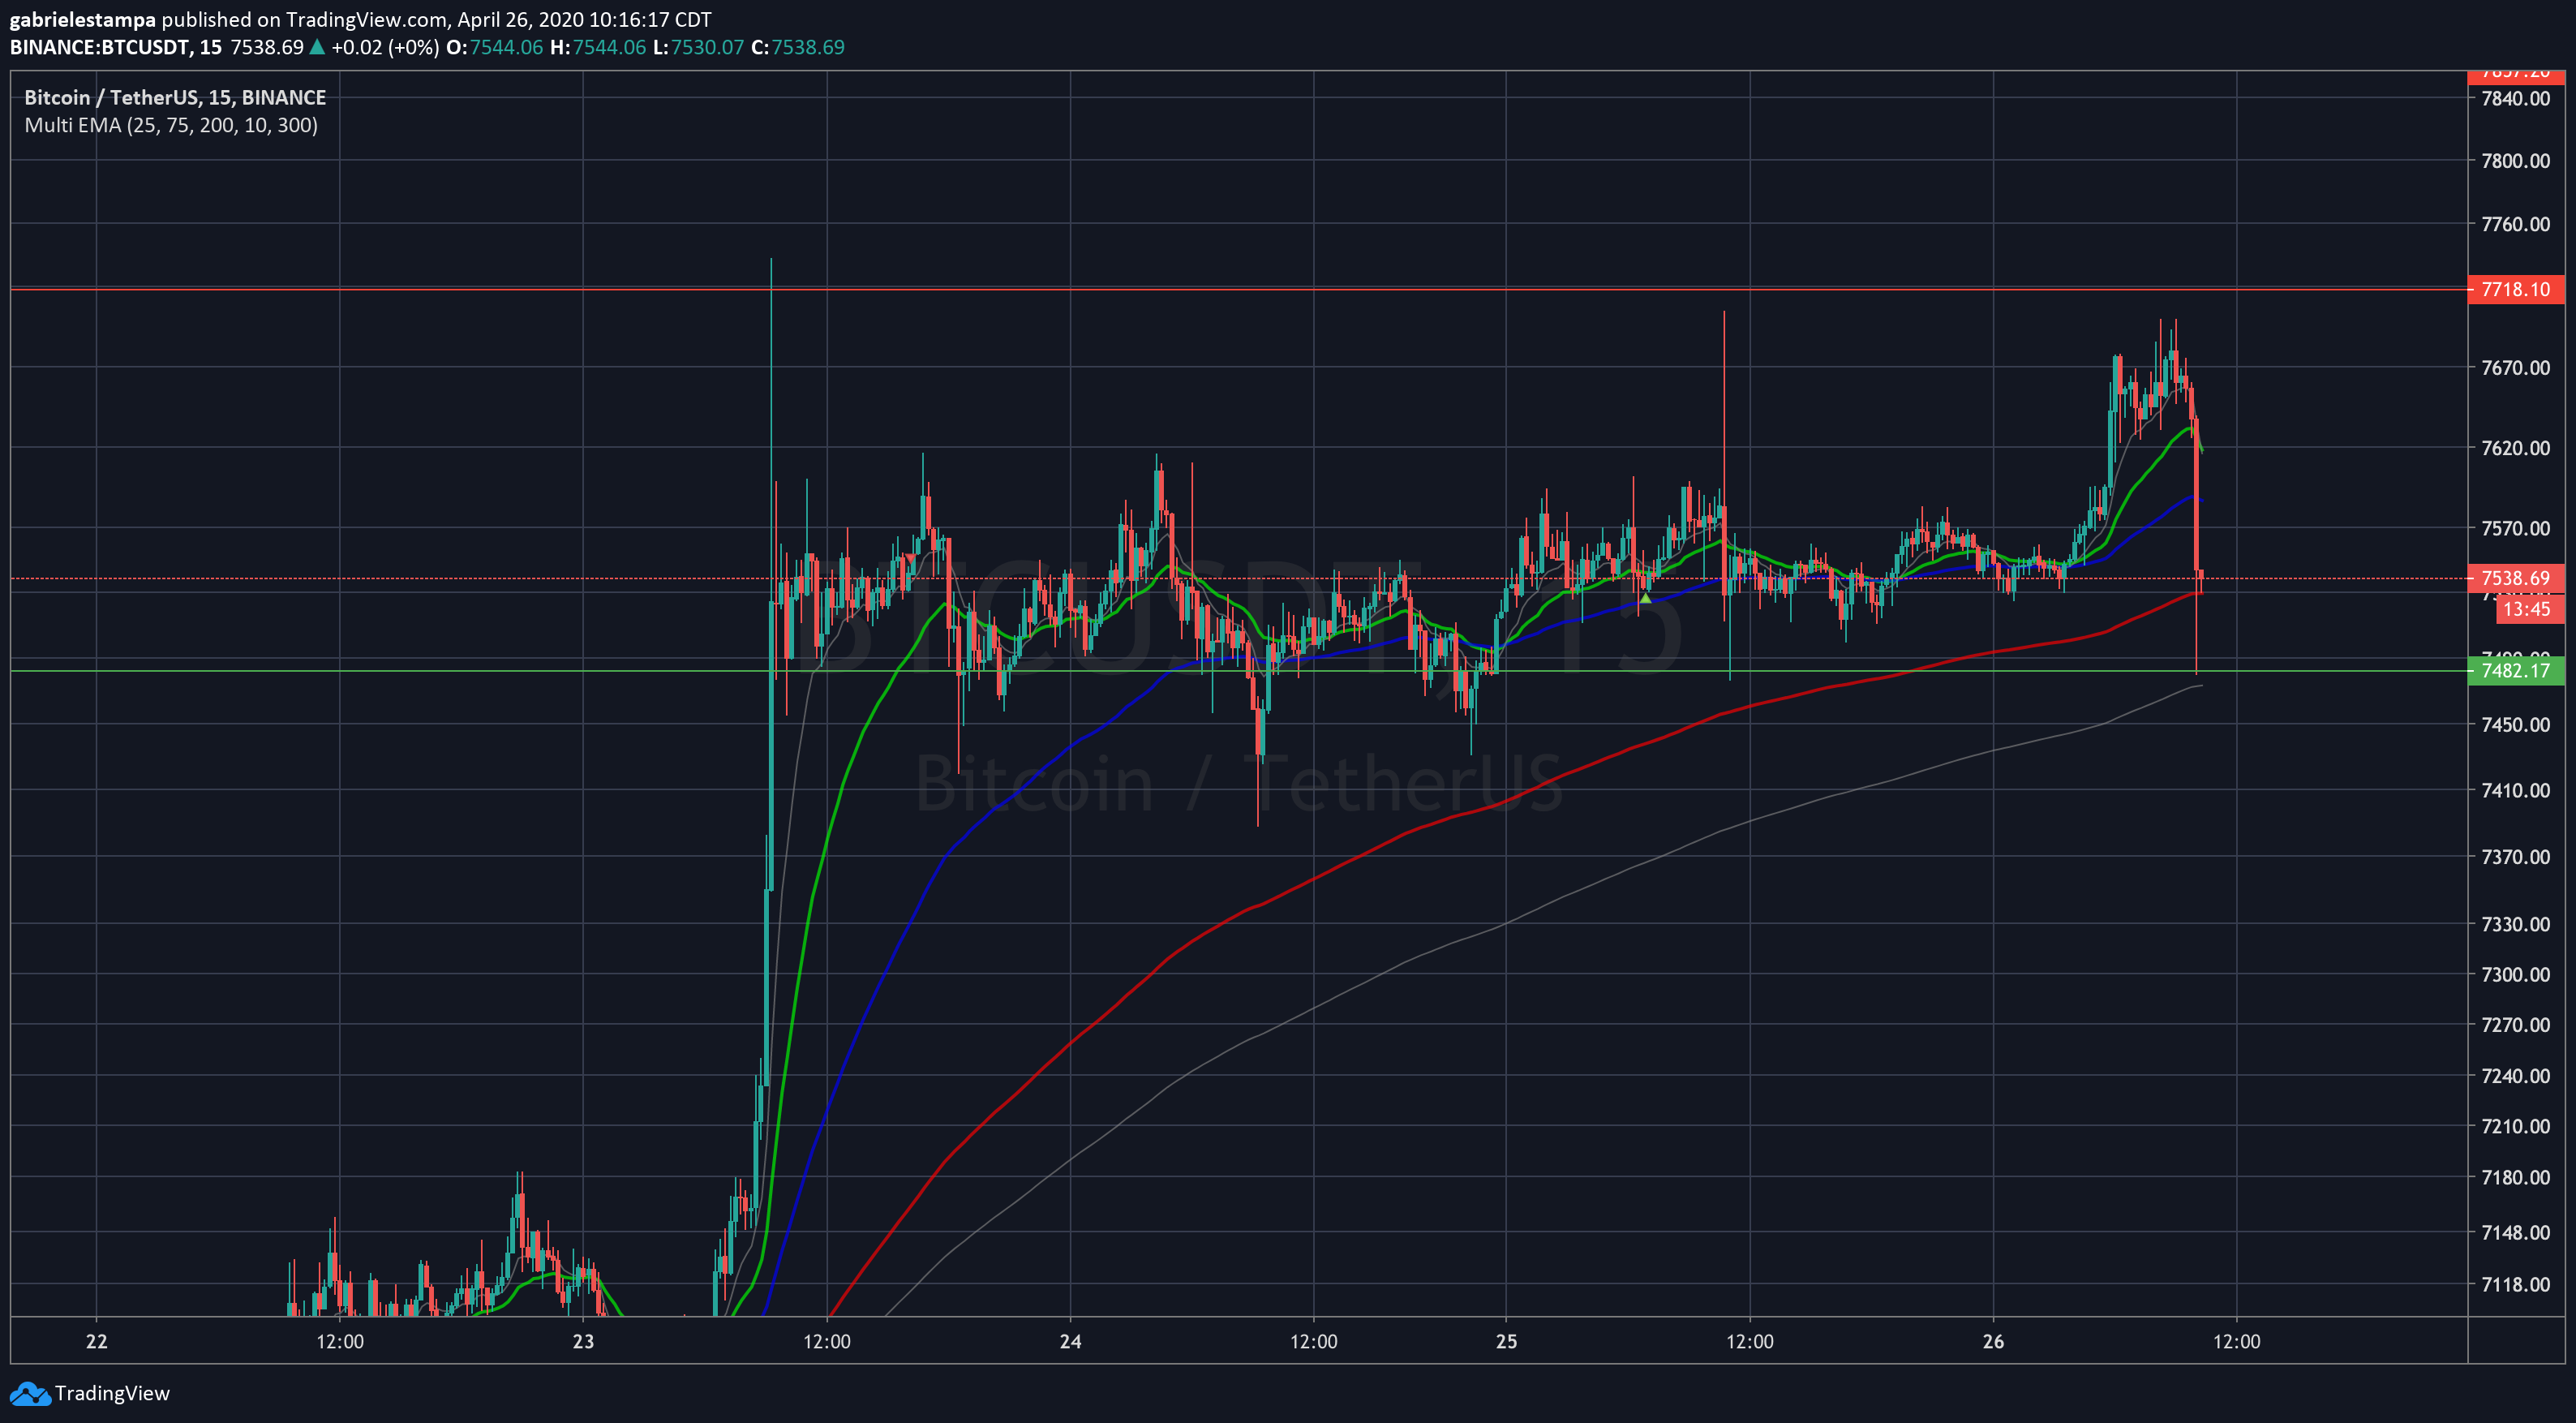Click the Bitcoin / TetherUS, 15, BINANCE title

(175, 97)
